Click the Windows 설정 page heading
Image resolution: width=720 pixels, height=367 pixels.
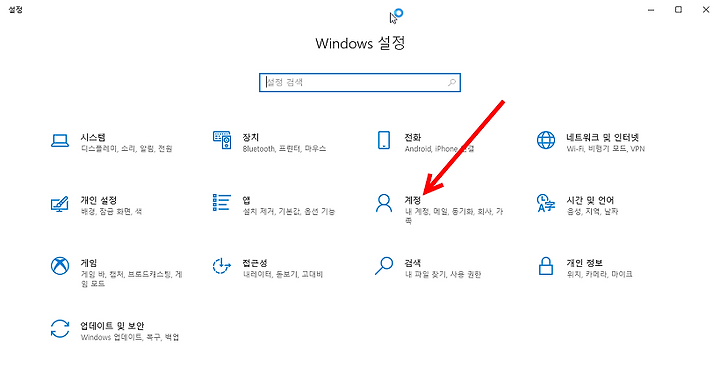[x=360, y=43]
